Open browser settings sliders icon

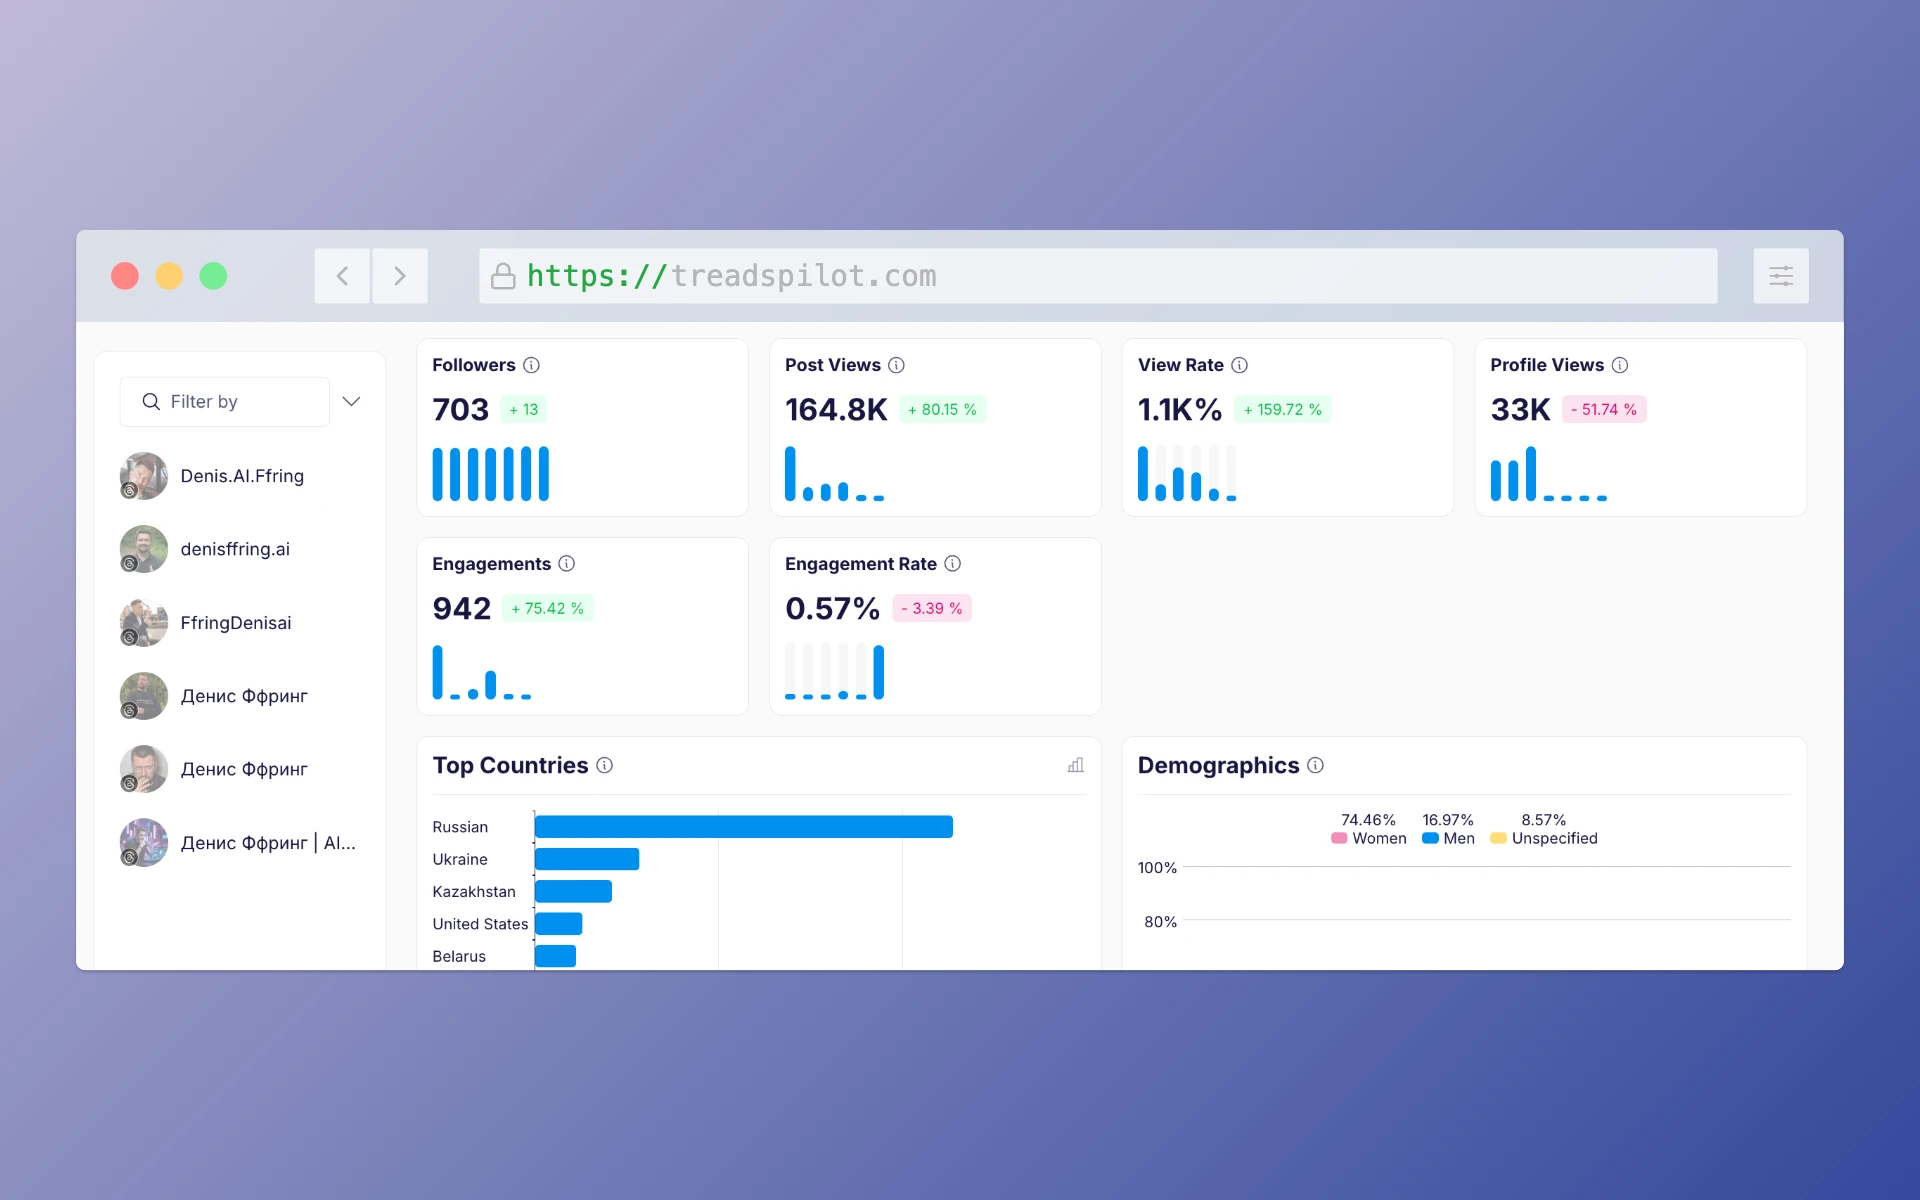pos(1780,276)
